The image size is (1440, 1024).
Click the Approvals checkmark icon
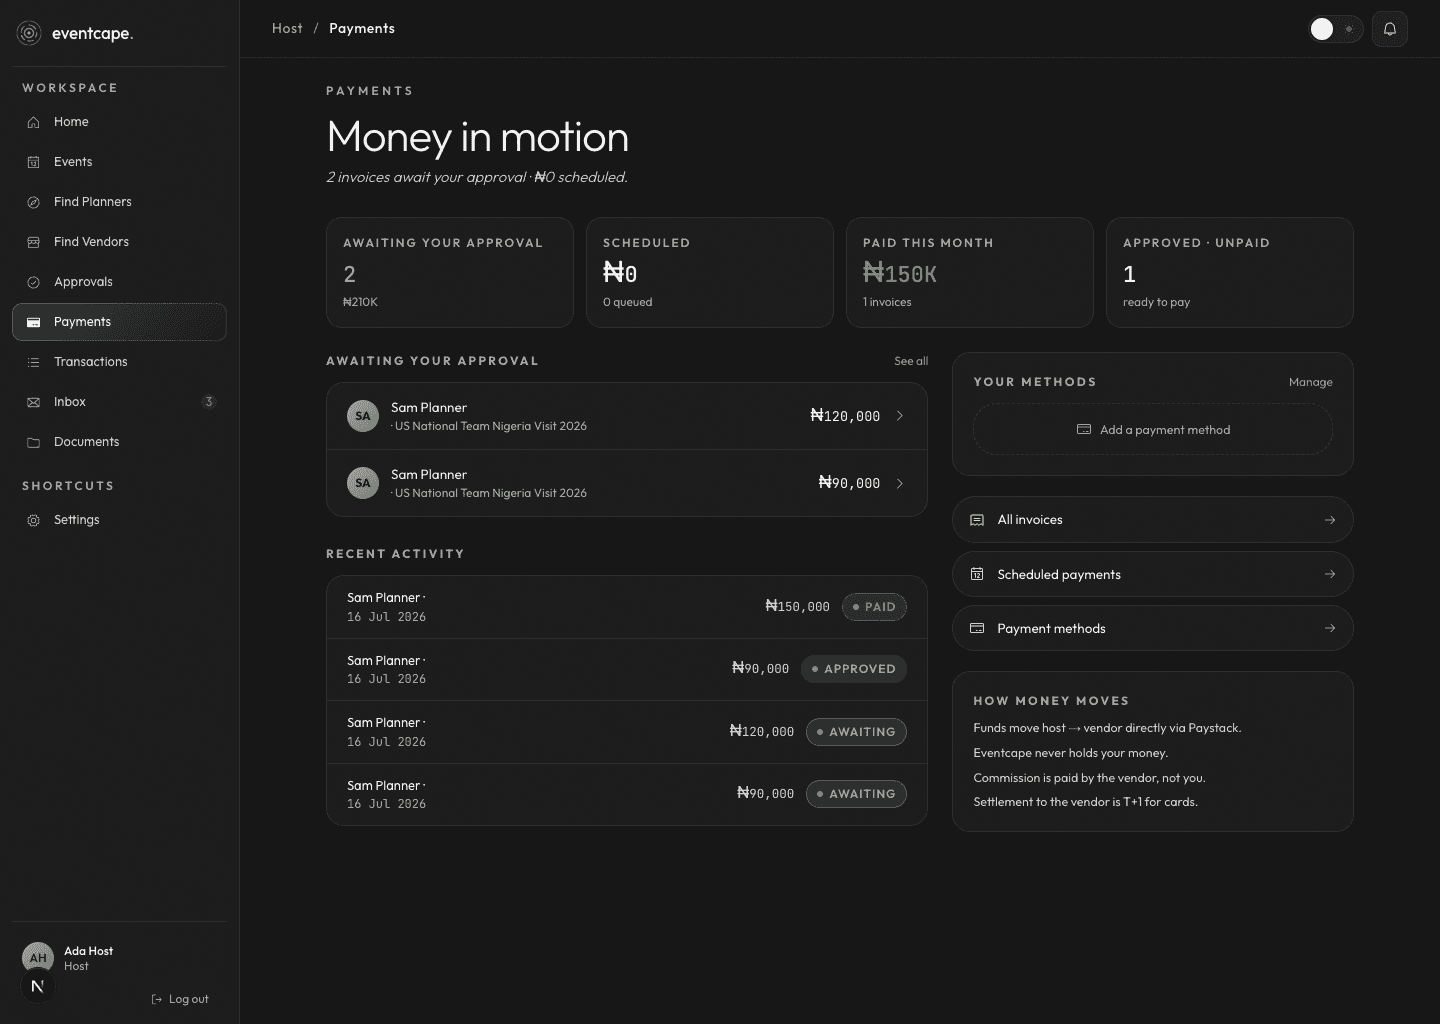click(33, 282)
